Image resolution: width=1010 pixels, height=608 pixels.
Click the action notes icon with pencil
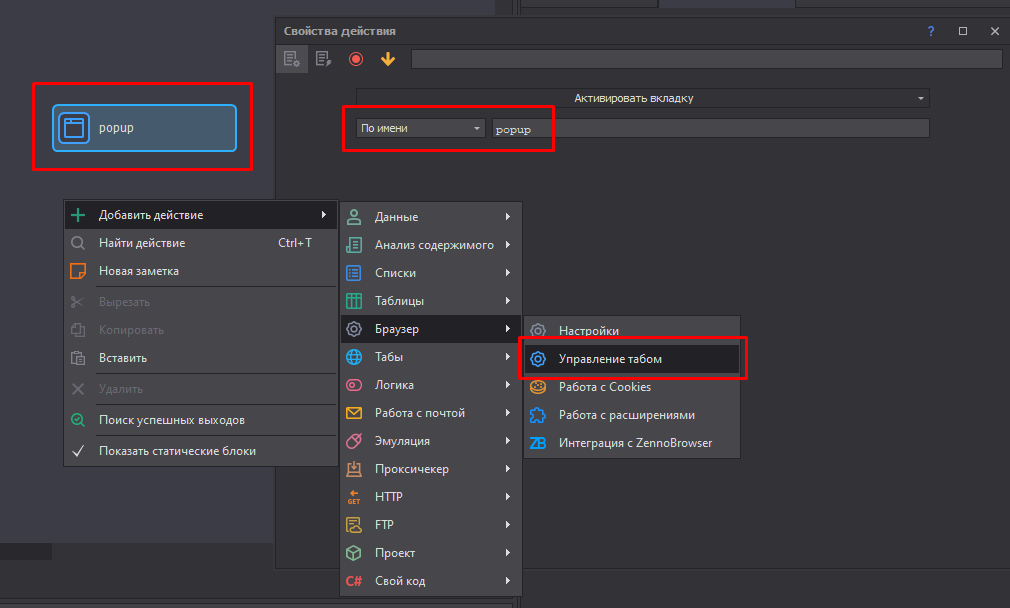pos(323,59)
